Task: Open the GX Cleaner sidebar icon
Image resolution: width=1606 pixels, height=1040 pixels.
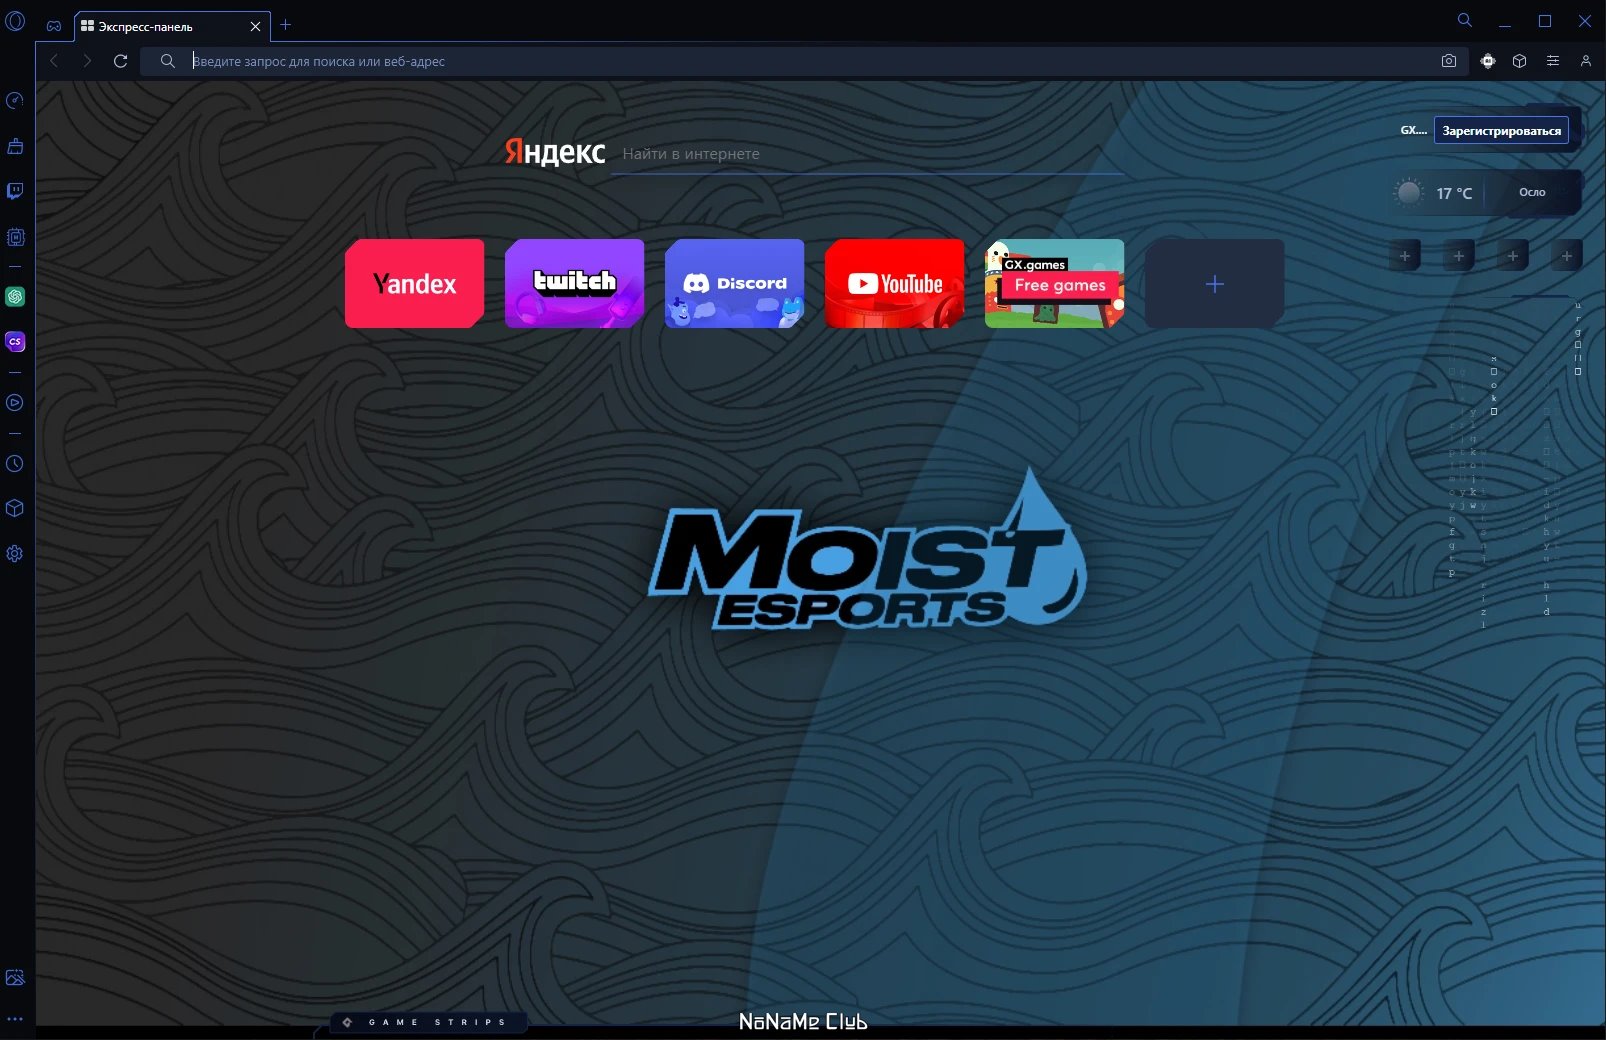Action: (x=15, y=146)
